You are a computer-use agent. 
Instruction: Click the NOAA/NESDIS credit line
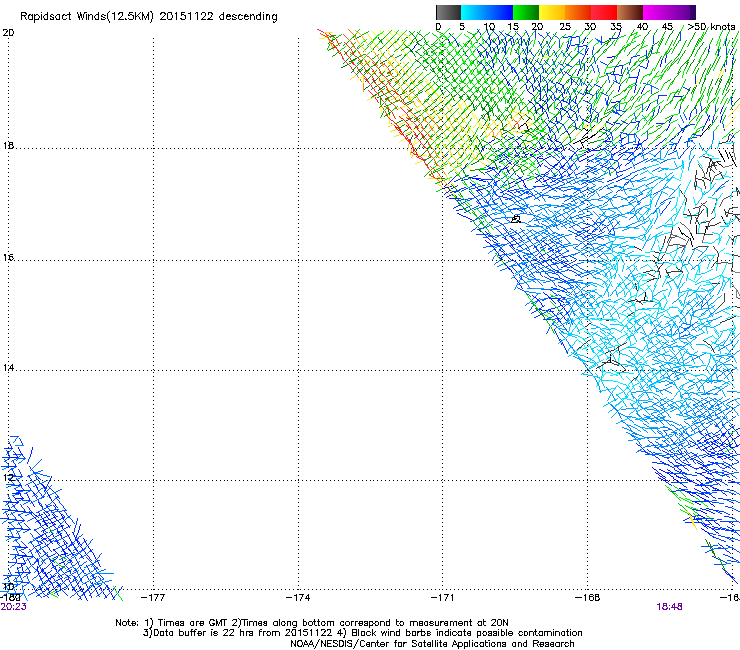click(x=432, y=644)
